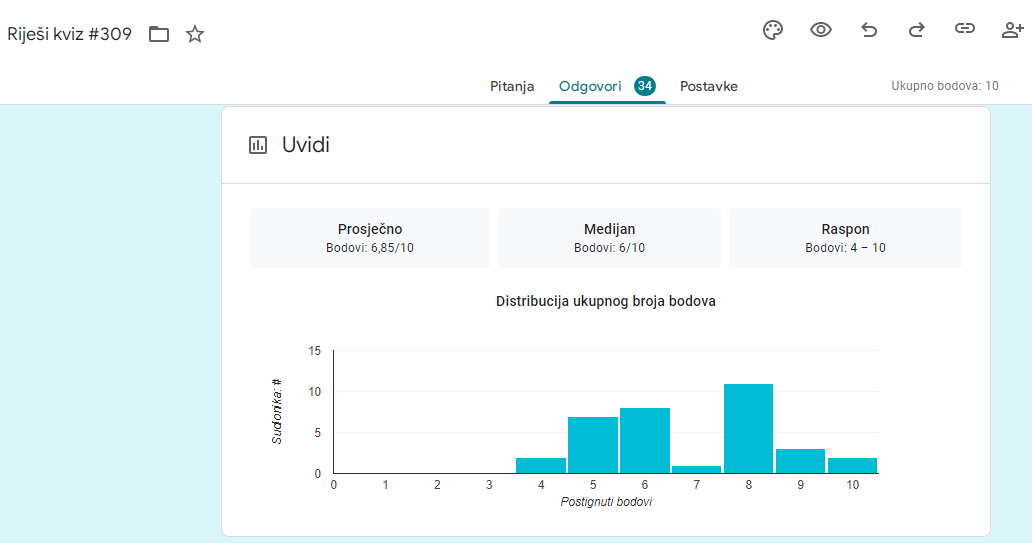The width and height of the screenshot is (1032, 543).
Task: Click the form title Riješi kviz #309
Action: pyautogui.click(x=70, y=34)
